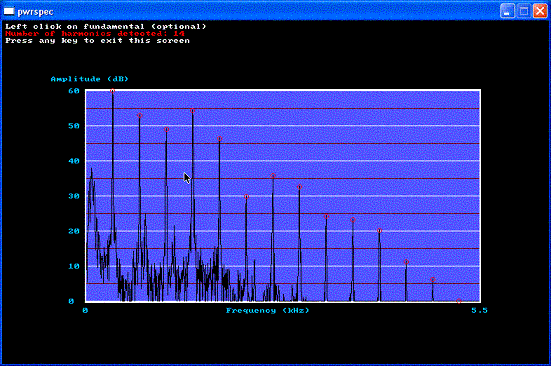Click the eleventh harmonic marker at 20 dB

[x=380, y=231]
